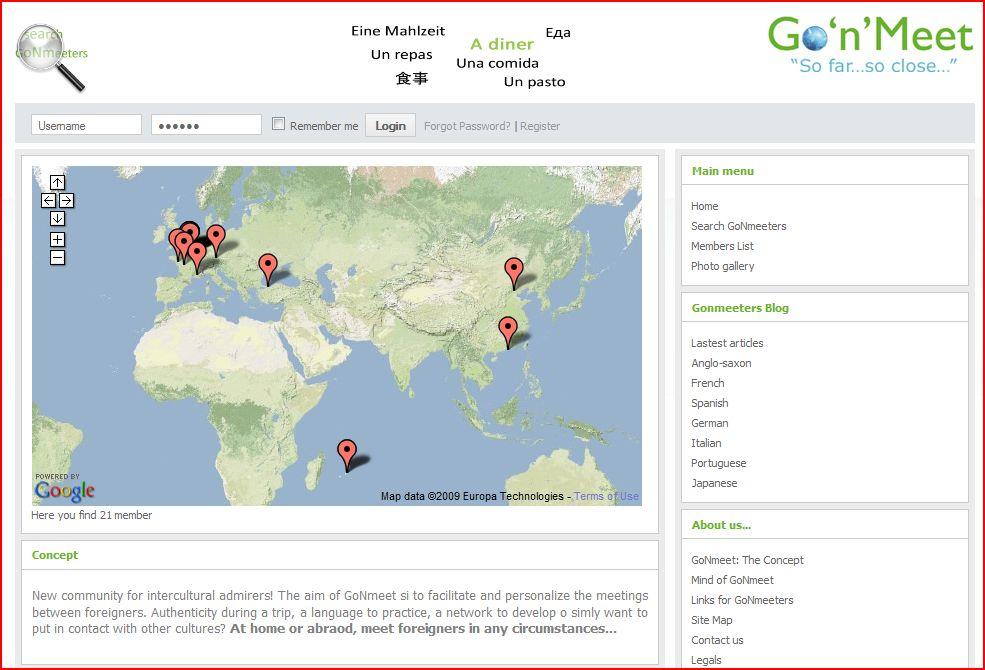Click the 'Eine Mahlzeit' header text
This screenshot has width=985, height=670.
[398, 31]
